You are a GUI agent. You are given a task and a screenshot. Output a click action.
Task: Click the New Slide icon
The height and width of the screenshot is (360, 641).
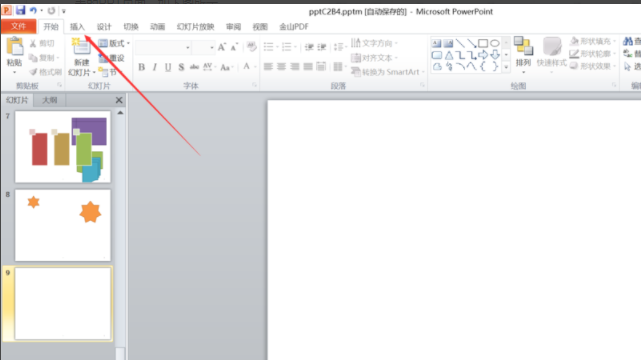(81, 47)
